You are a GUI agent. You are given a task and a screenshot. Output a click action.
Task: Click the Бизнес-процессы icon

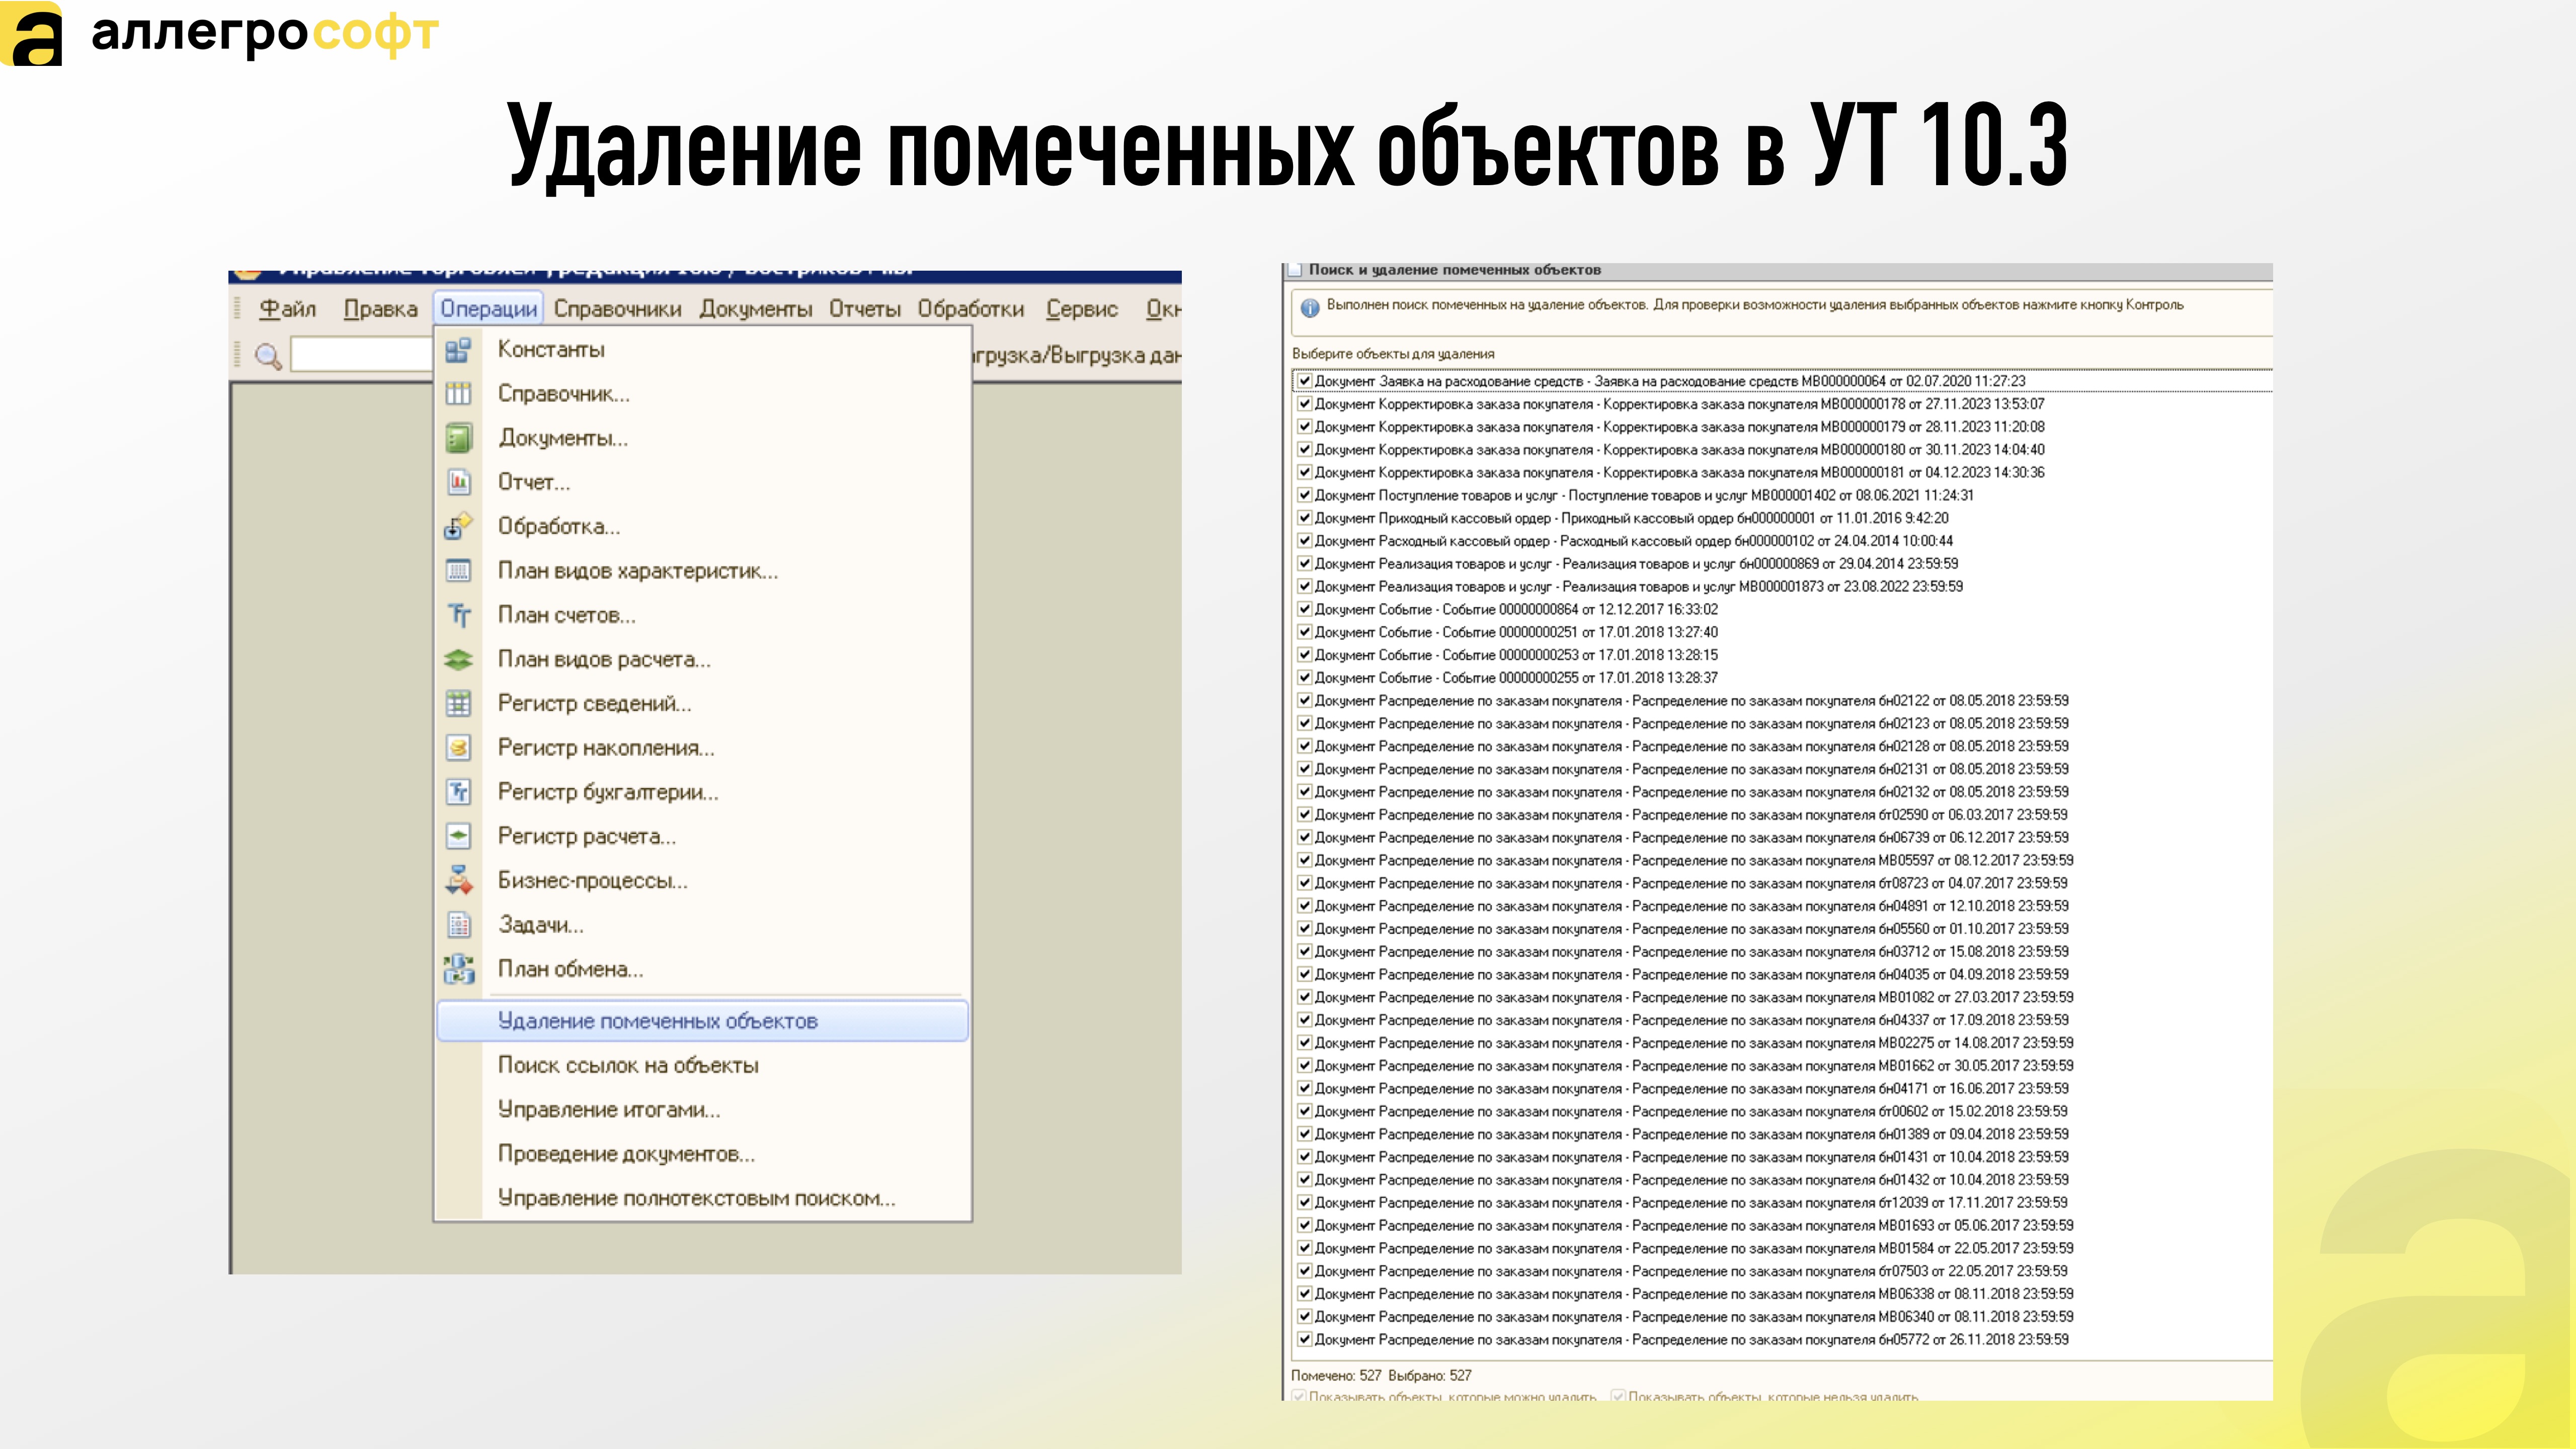coord(458,880)
